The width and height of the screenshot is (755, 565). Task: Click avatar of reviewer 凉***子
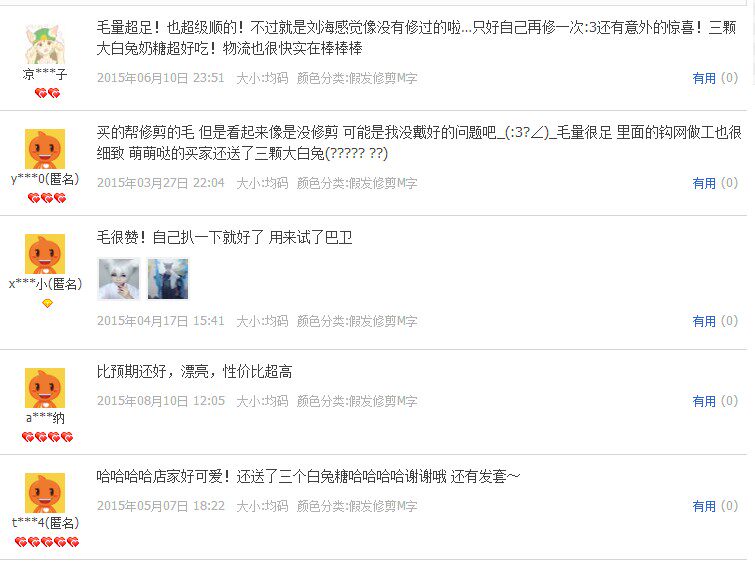[x=45, y=44]
